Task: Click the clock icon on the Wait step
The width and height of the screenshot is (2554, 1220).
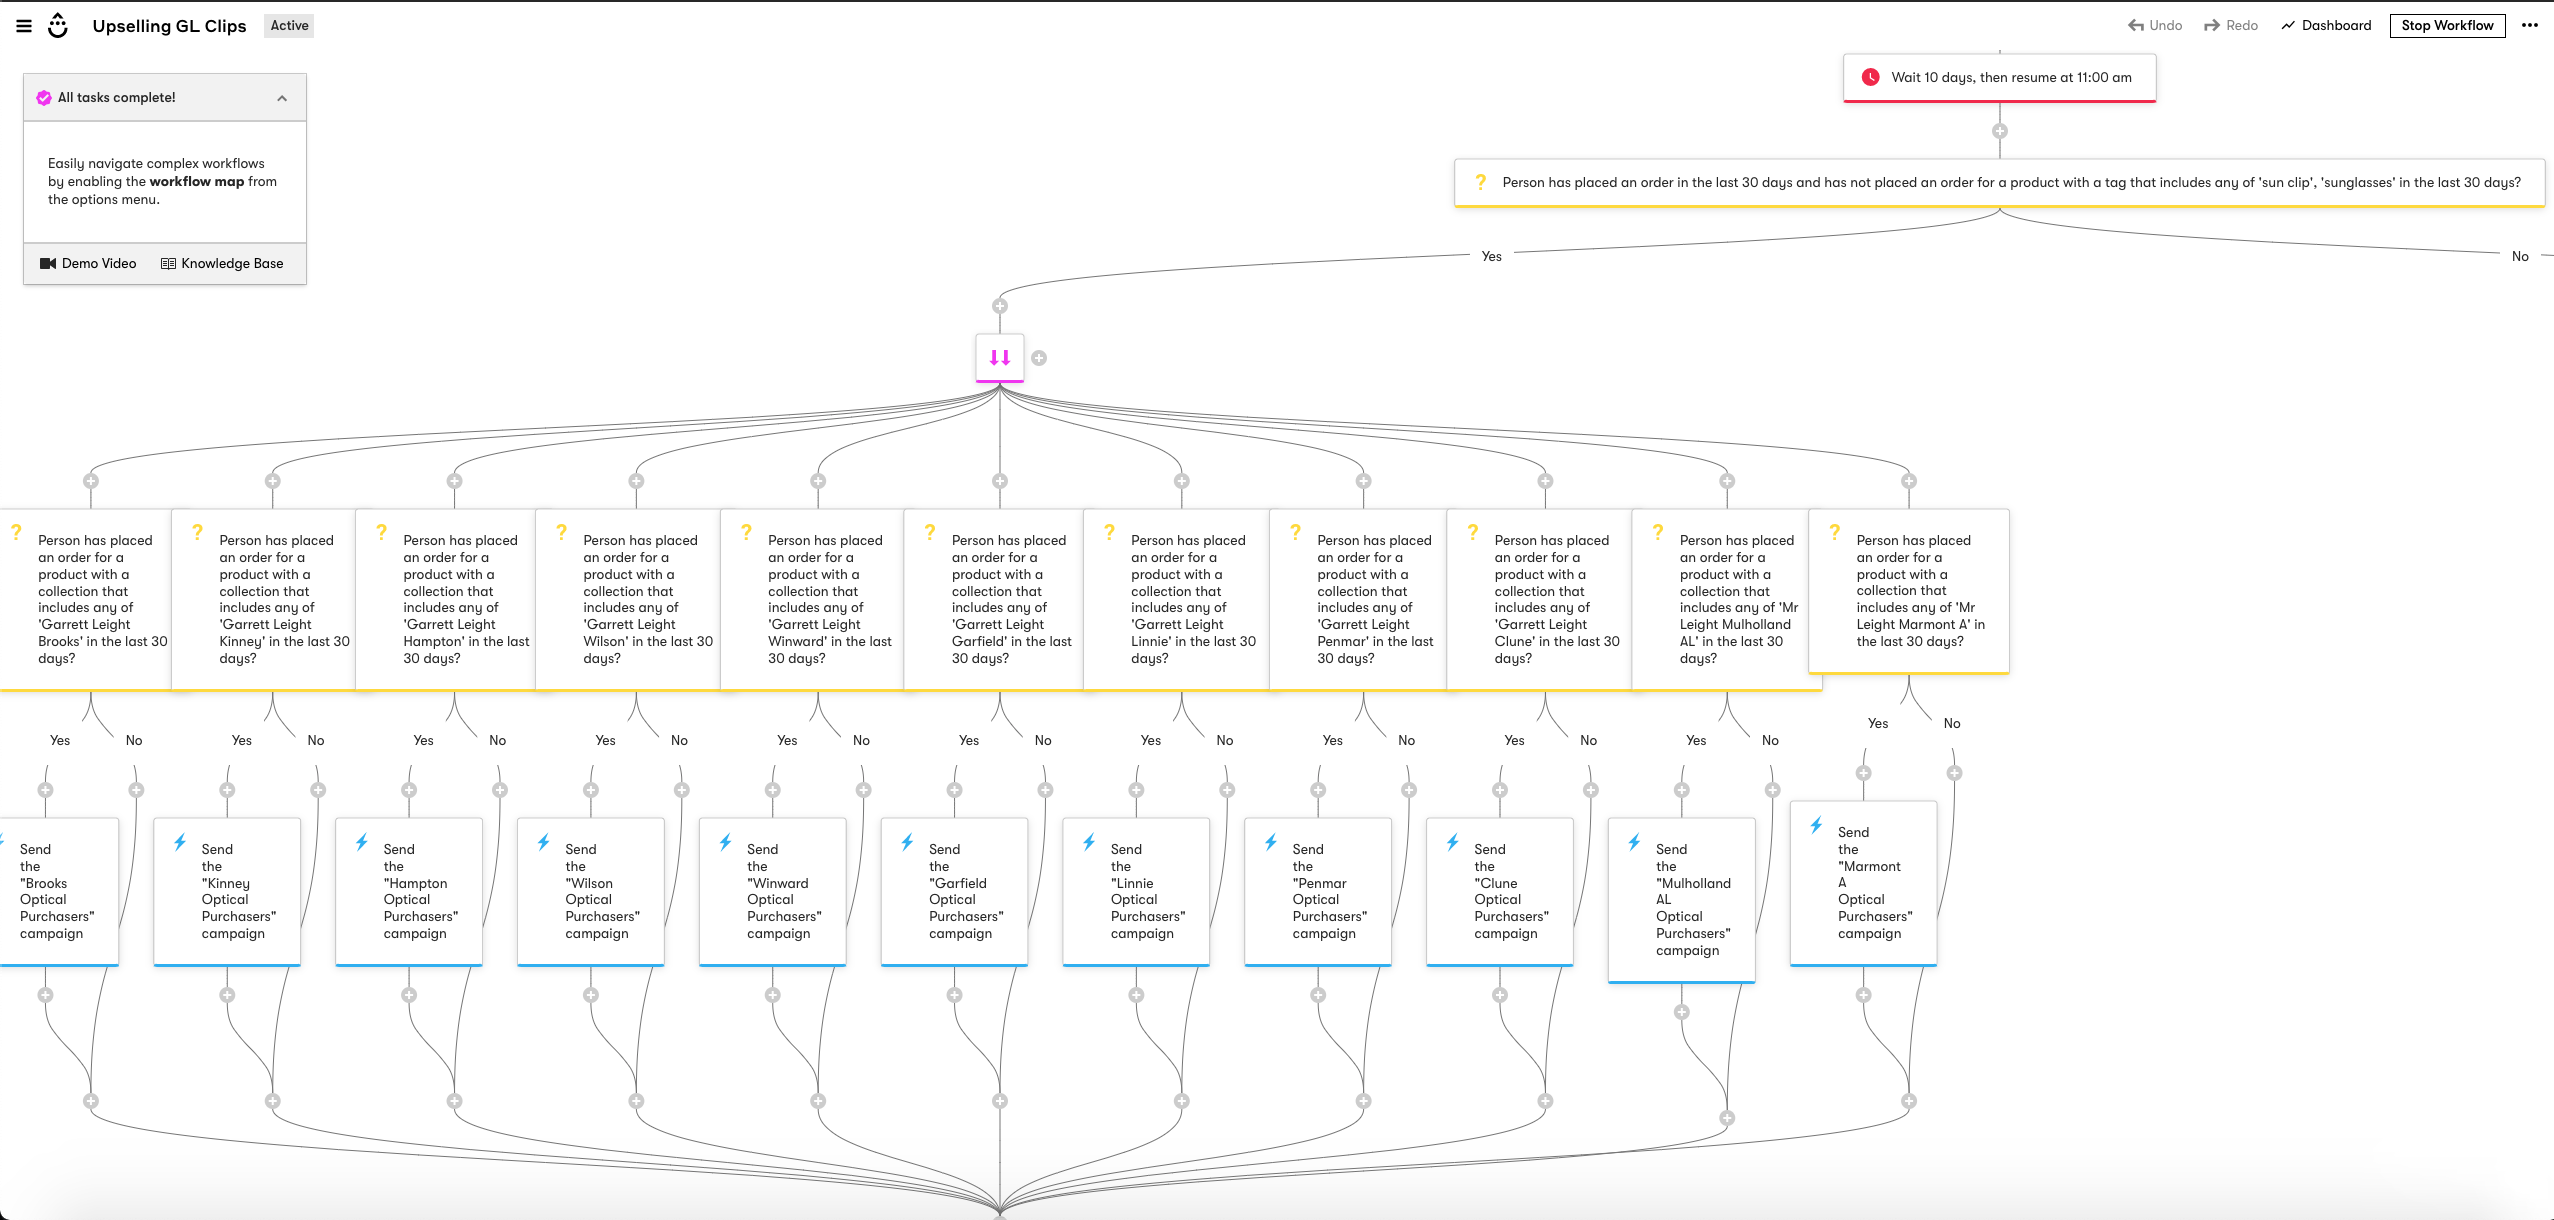Action: [x=1870, y=77]
